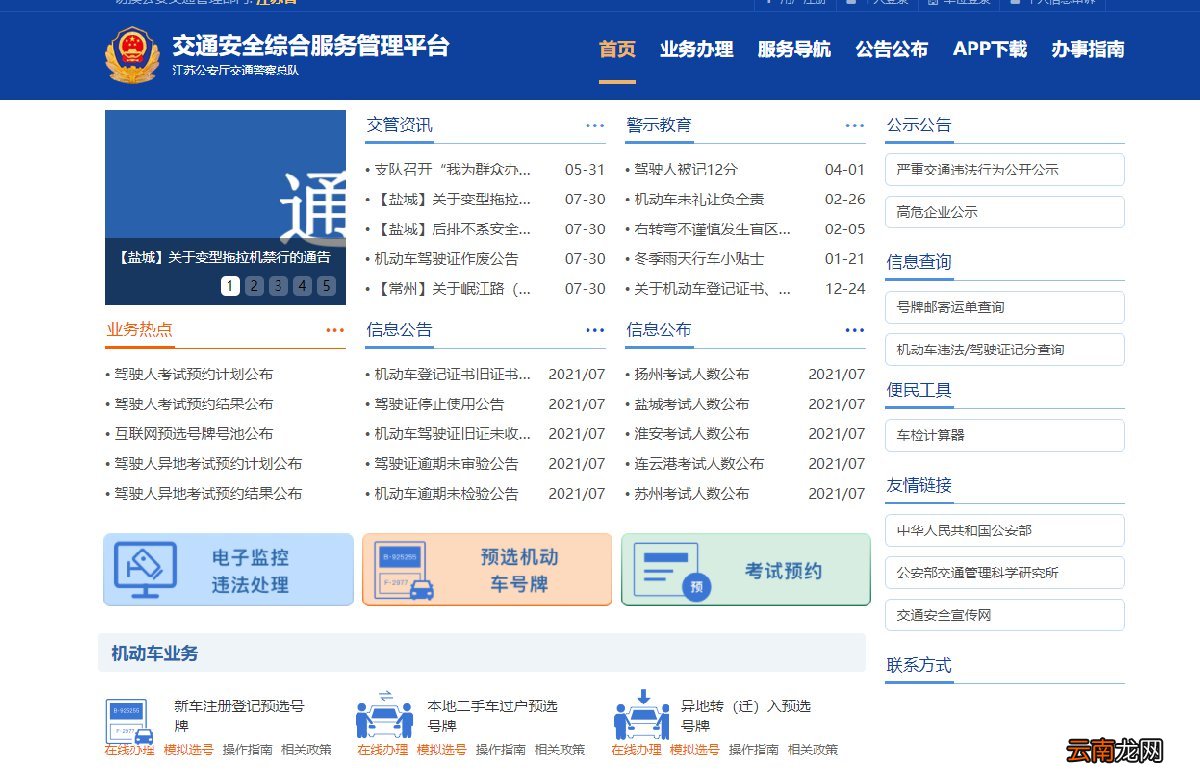Open more 信息公布 items via dots
Viewport: 1200px width, 779px height.
[855, 330]
